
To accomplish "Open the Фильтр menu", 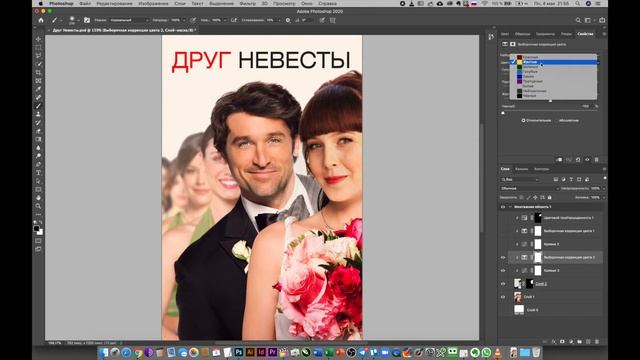I will point(247,3).
